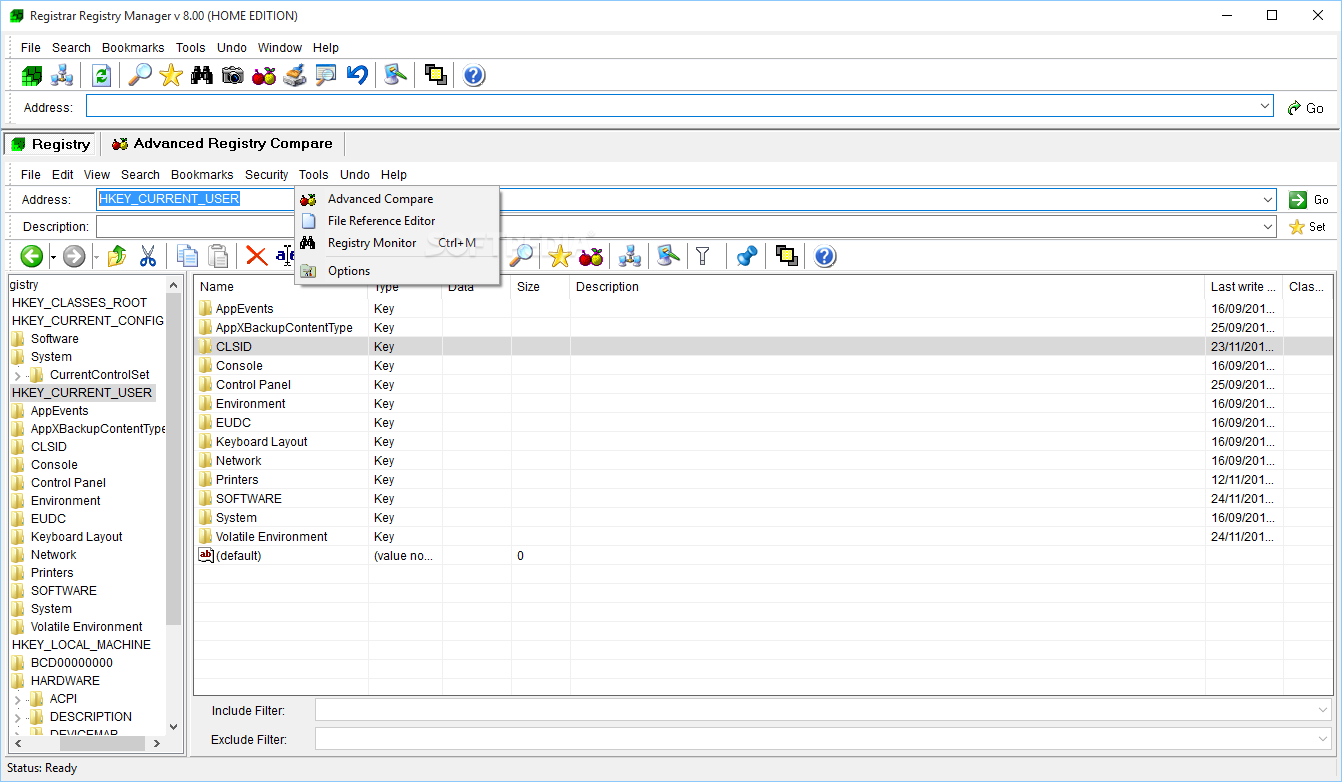Sort by the Name column header

(281, 287)
